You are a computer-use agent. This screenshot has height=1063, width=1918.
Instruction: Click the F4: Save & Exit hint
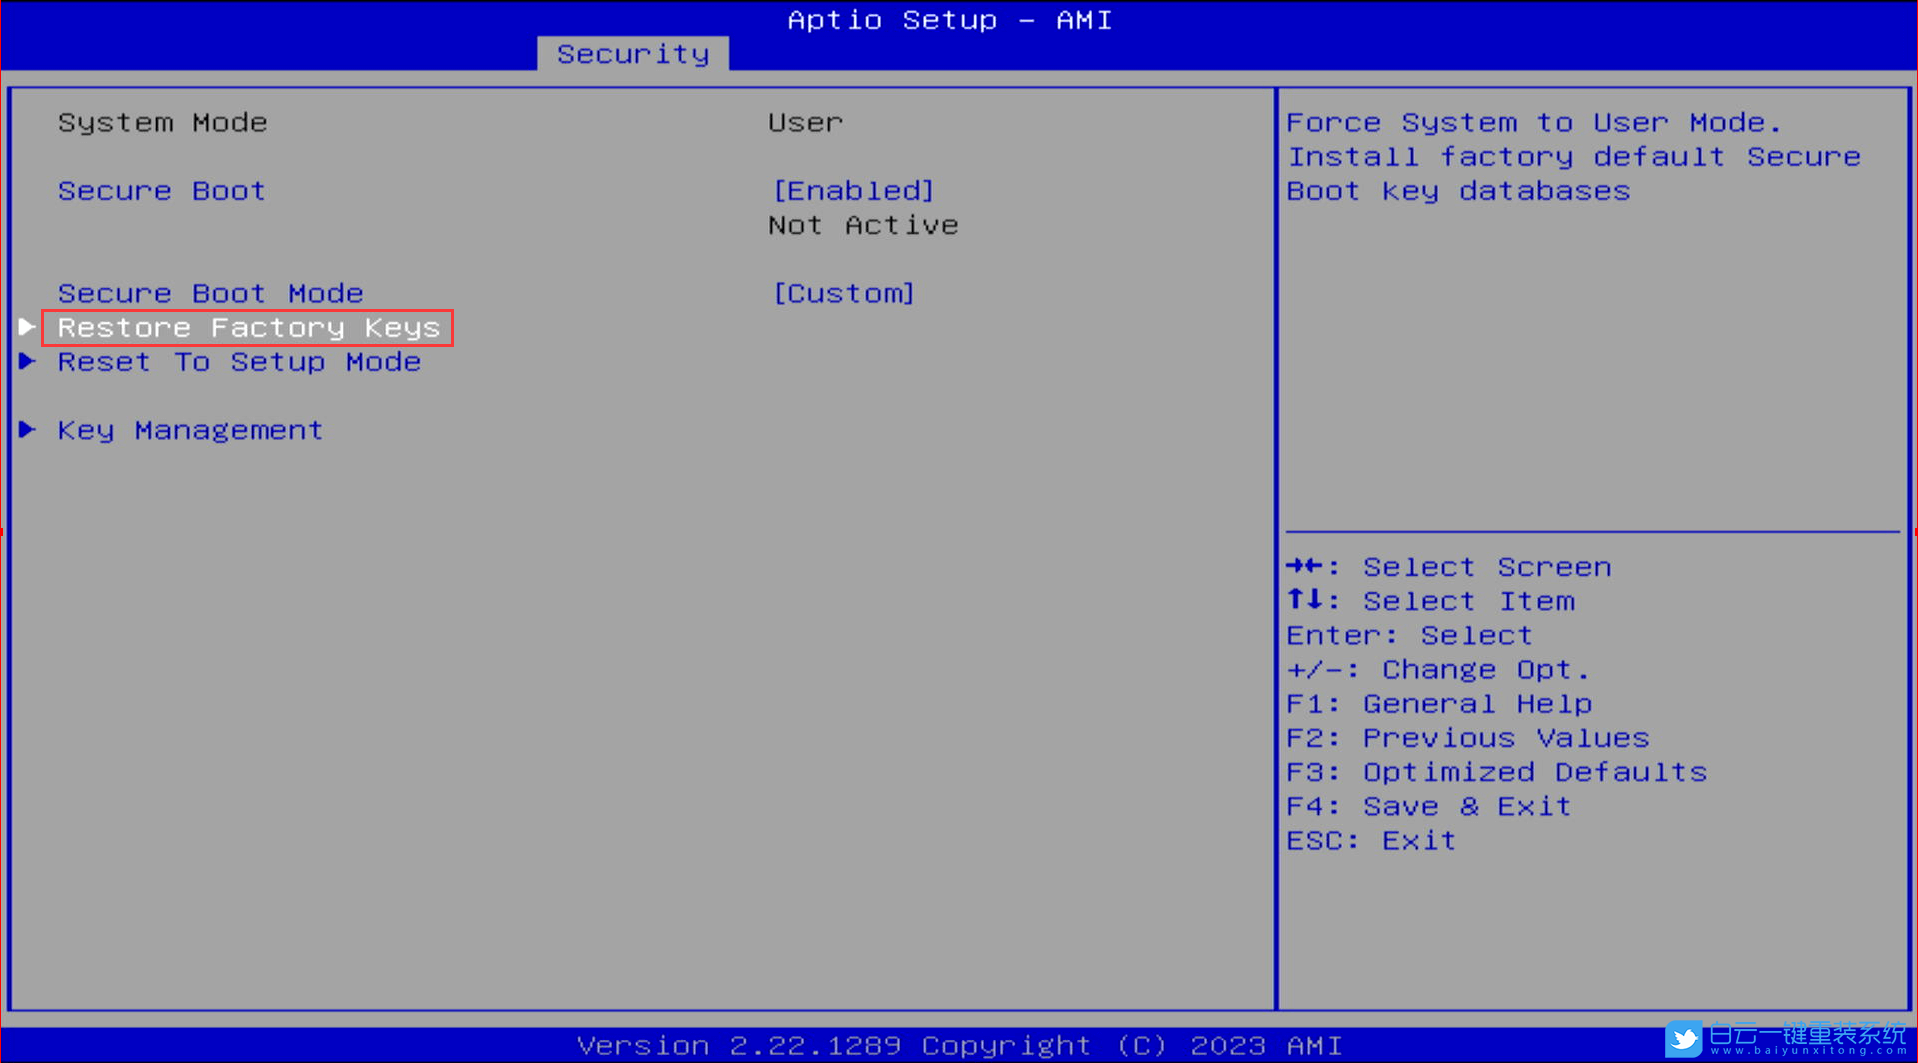point(1428,806)
